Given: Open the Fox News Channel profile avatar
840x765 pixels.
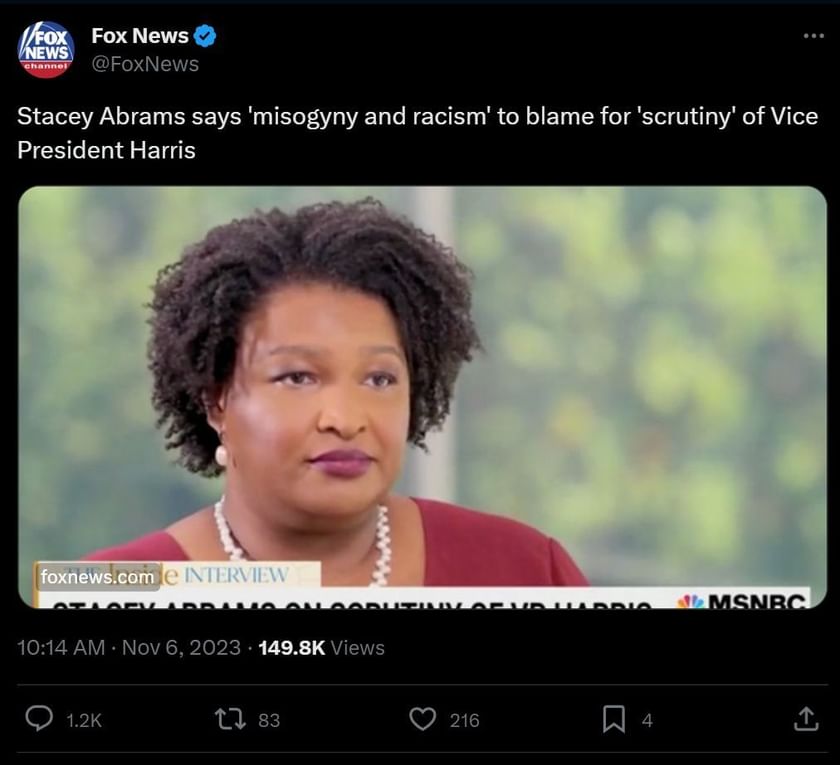Looking at the screenshot, I should [x=45, y=46].
